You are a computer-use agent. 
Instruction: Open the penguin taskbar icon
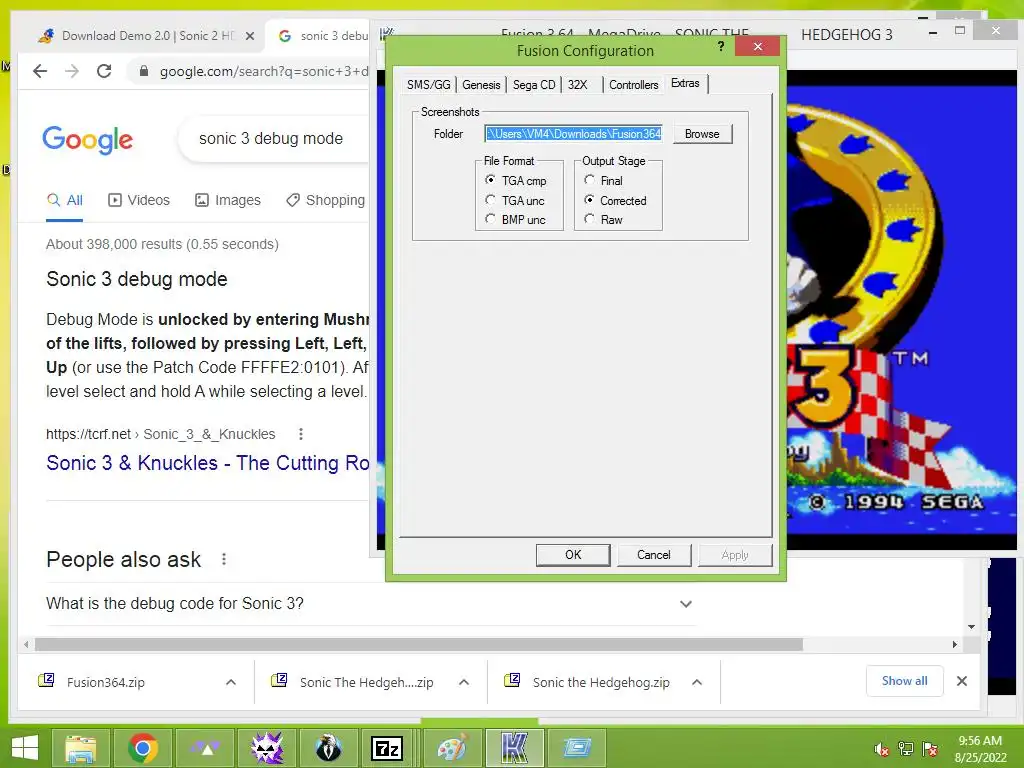point(328,748)
